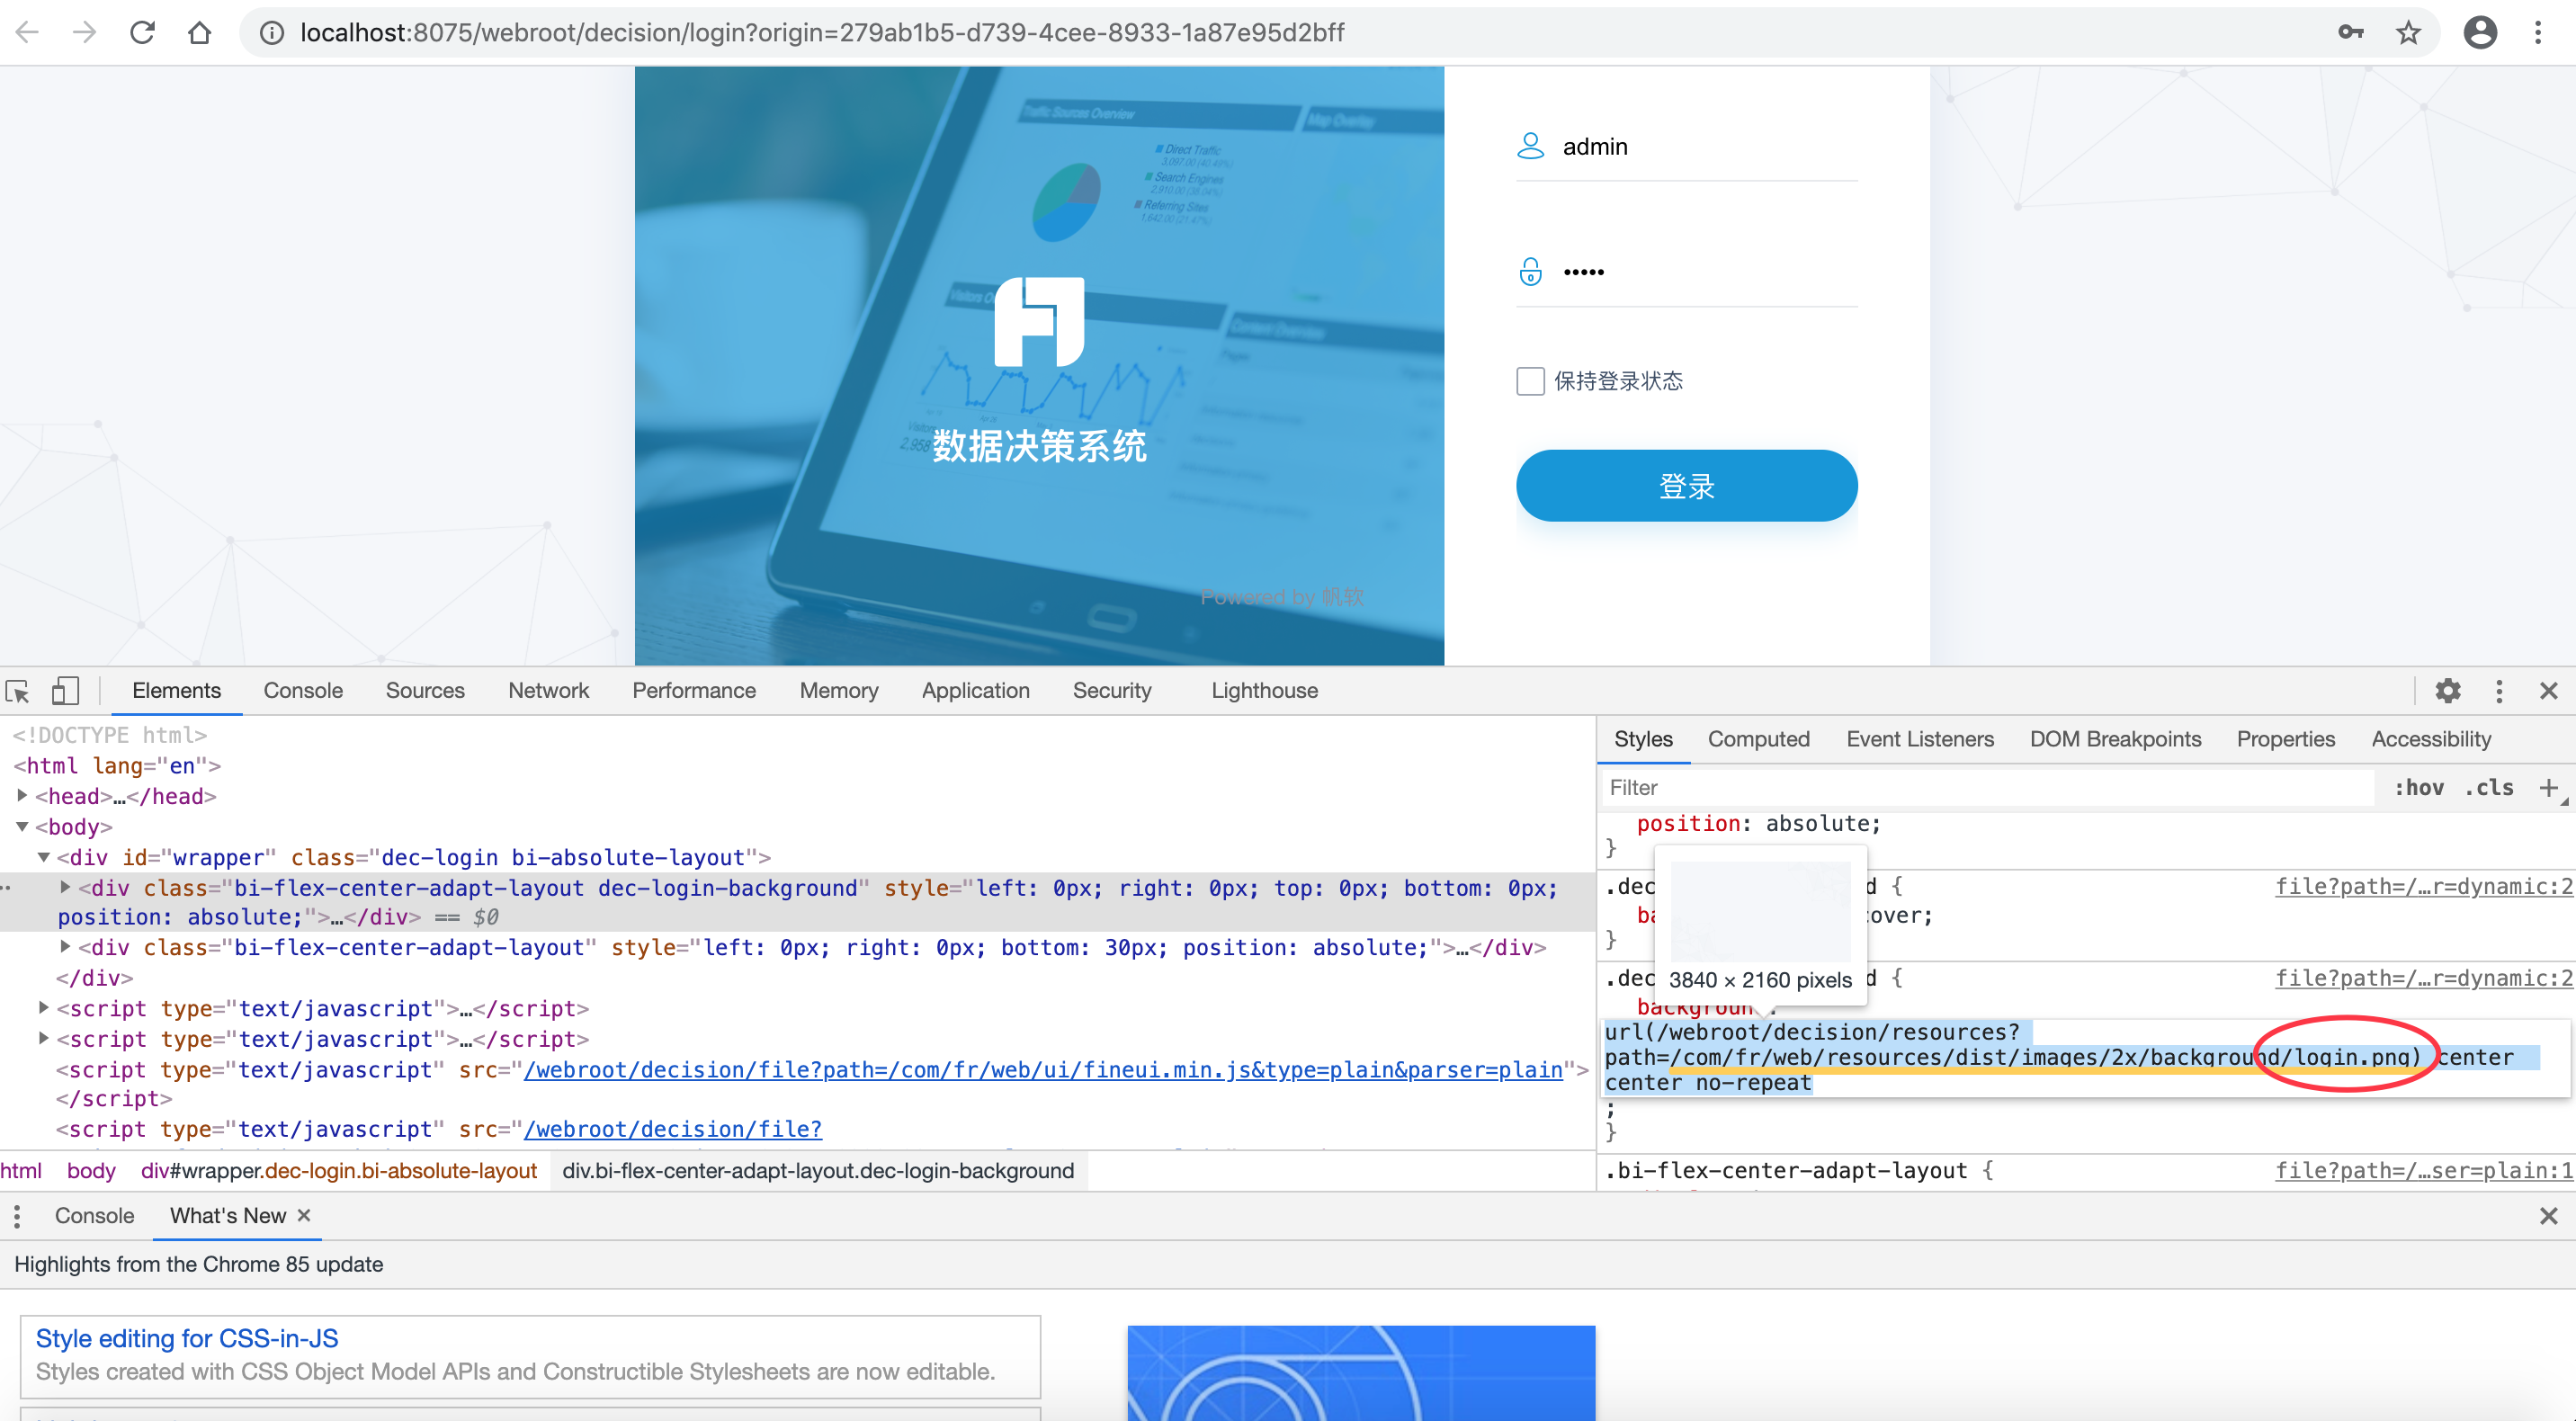The image size is (2576, 1421).
Task: Open the DevTools three-dot customize menu
Action: pyautogui.click(x=2499, y=691)
